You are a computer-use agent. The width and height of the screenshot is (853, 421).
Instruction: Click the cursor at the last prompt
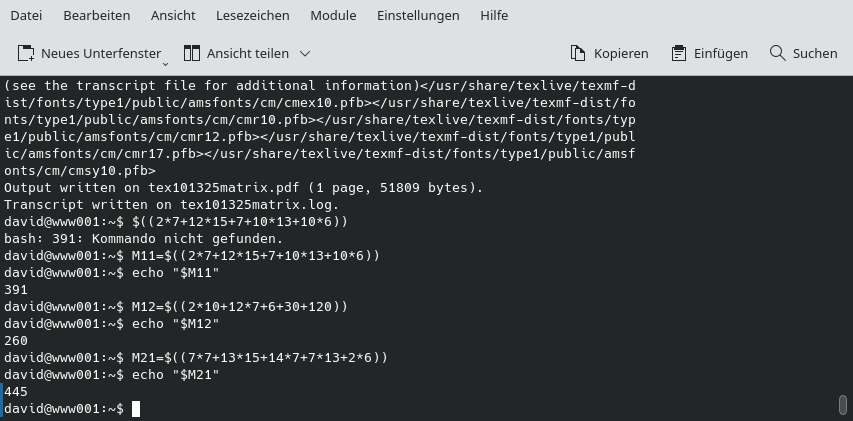pyautogui.click(x=136, y=409)
